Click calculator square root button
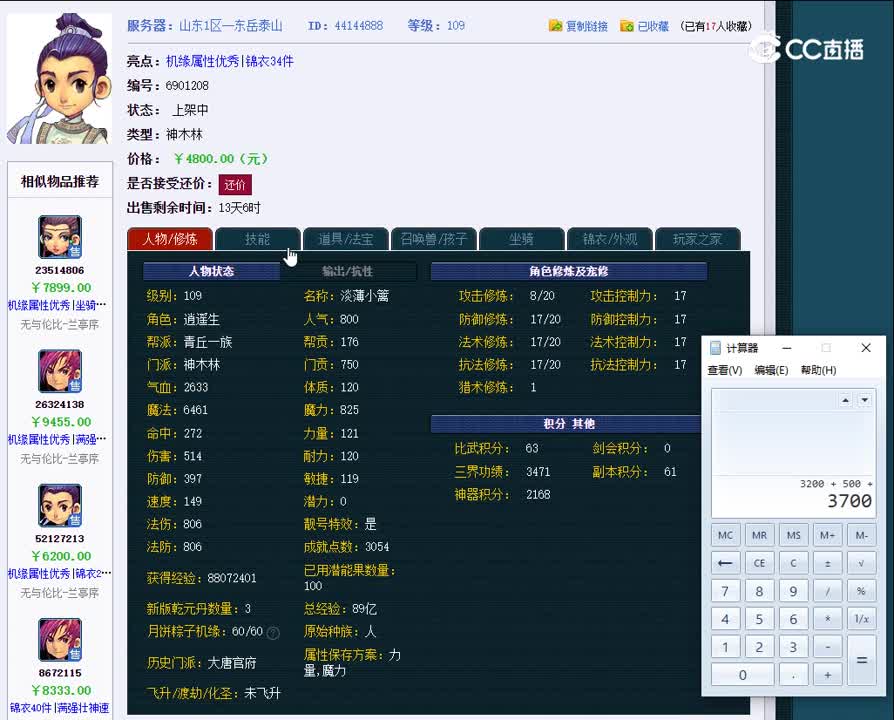The image size is (894, 720). 862,563
